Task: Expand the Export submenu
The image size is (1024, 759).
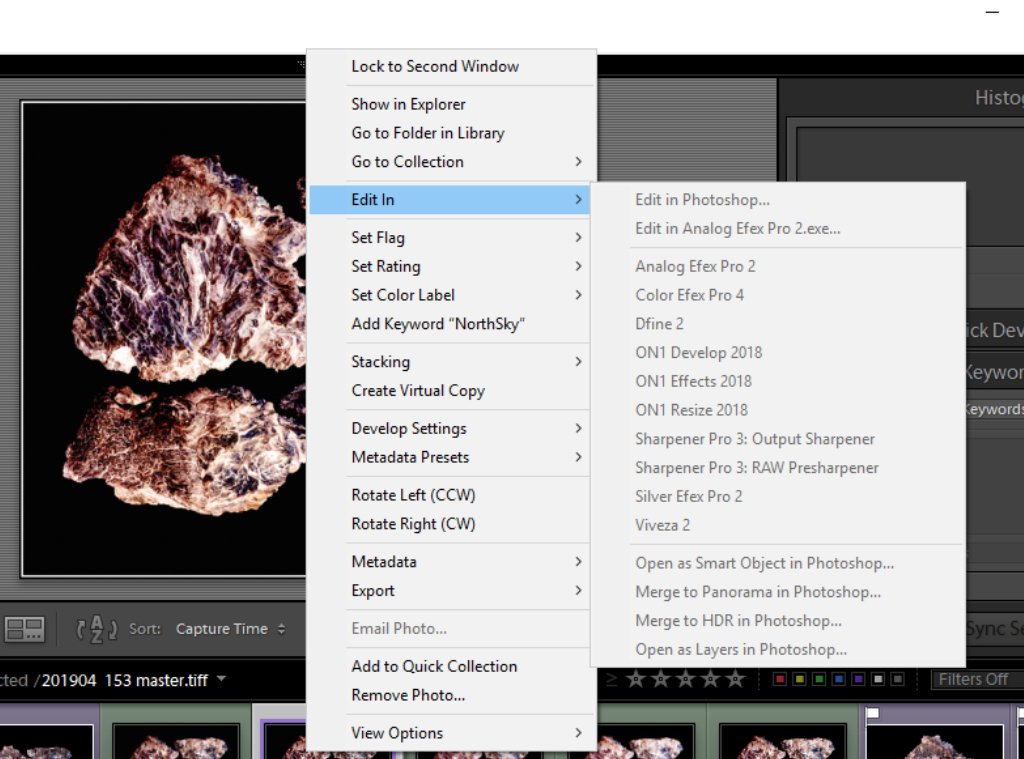Action: (451, 590)
